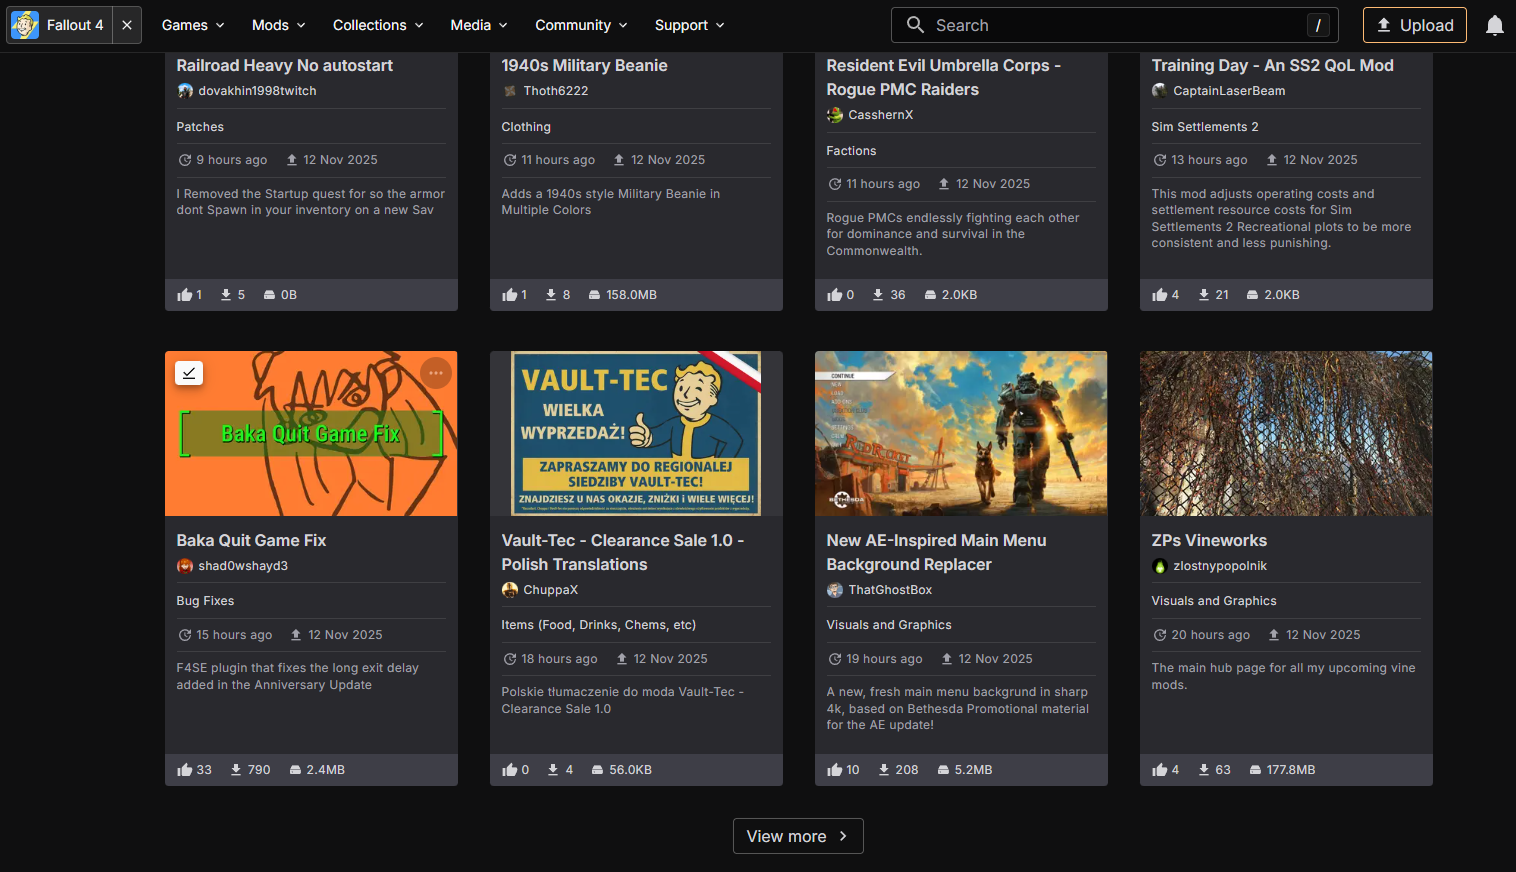The image size is (1516, 872).
Task: Open Resident Evil Umbrella Corps mod title
Action: pyautogui.click(x=944, y=78)
